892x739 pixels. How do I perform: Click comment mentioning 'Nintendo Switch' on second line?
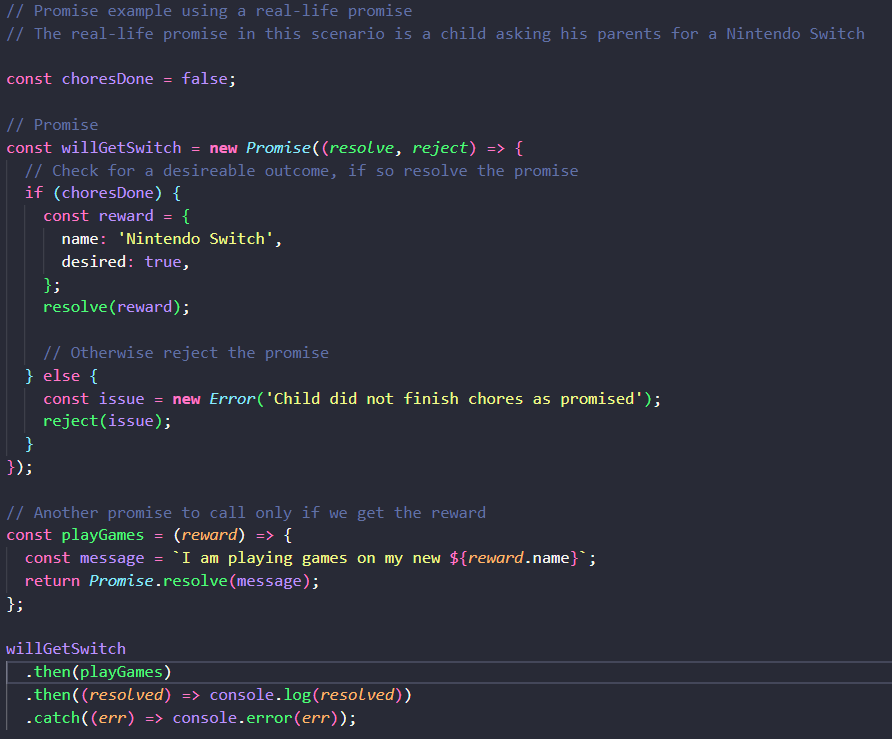436,34
